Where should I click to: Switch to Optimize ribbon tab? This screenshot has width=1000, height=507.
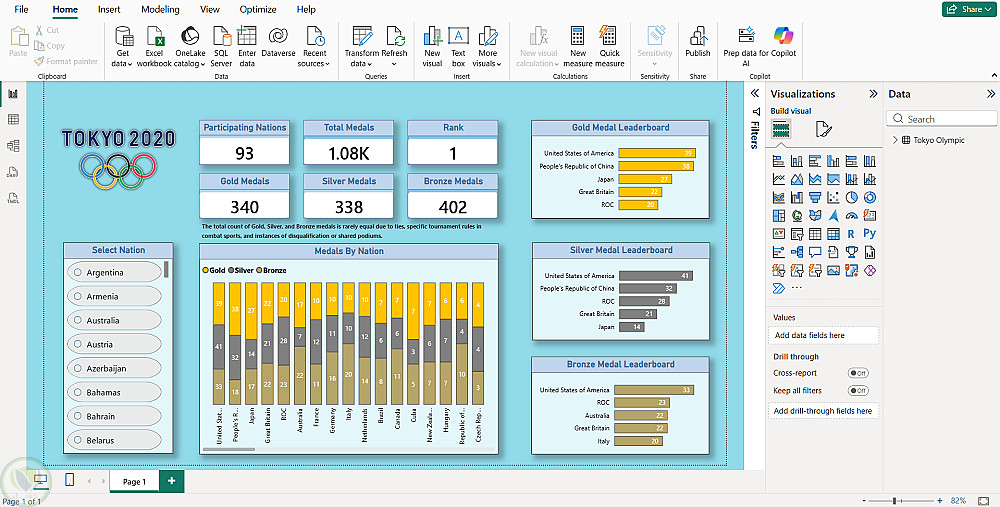(x=258, y=10)
